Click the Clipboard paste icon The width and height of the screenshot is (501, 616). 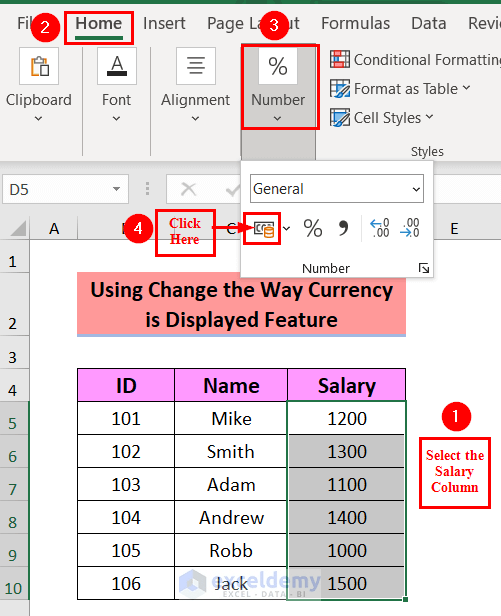(39, 66)
